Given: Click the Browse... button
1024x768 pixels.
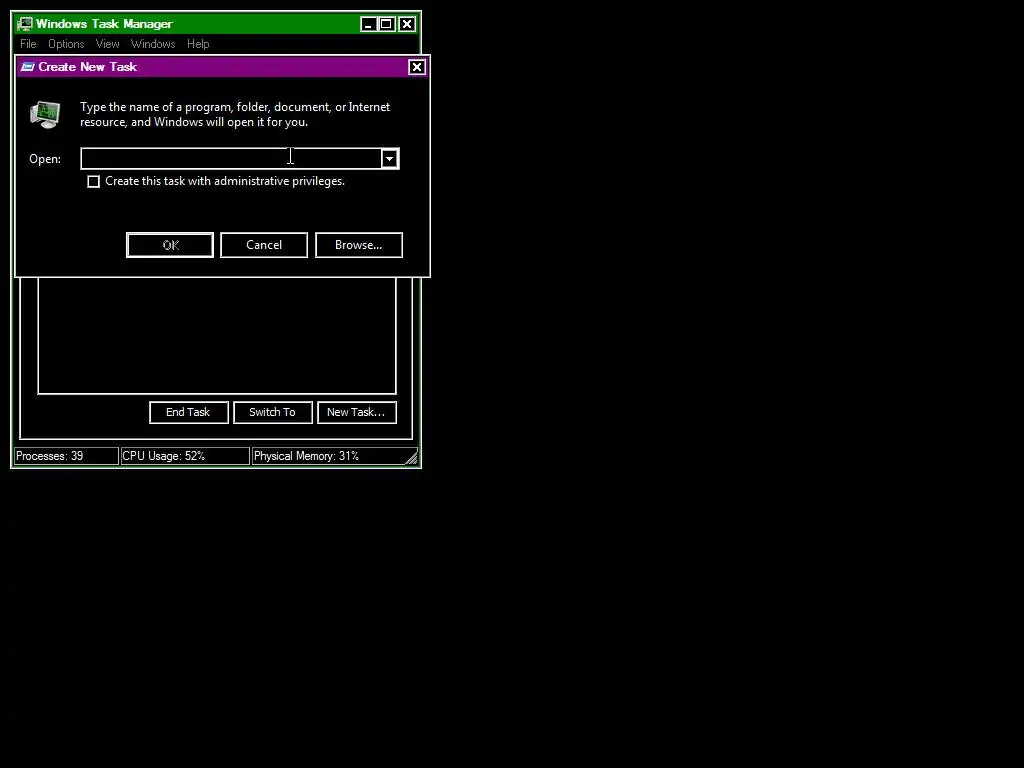Looking at the screenshot, I should click(x=359, y=245).
